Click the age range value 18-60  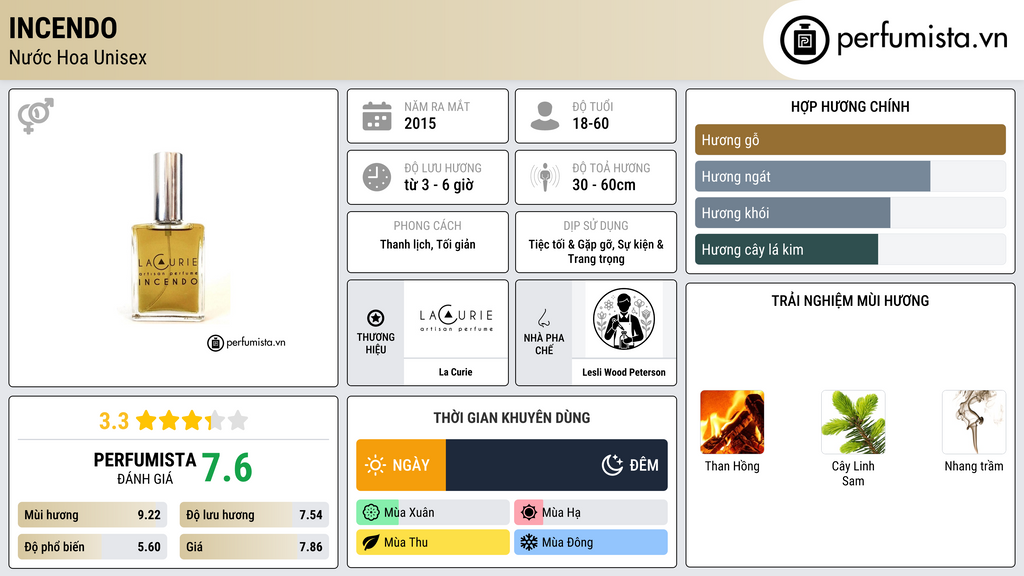pos(590,123)
